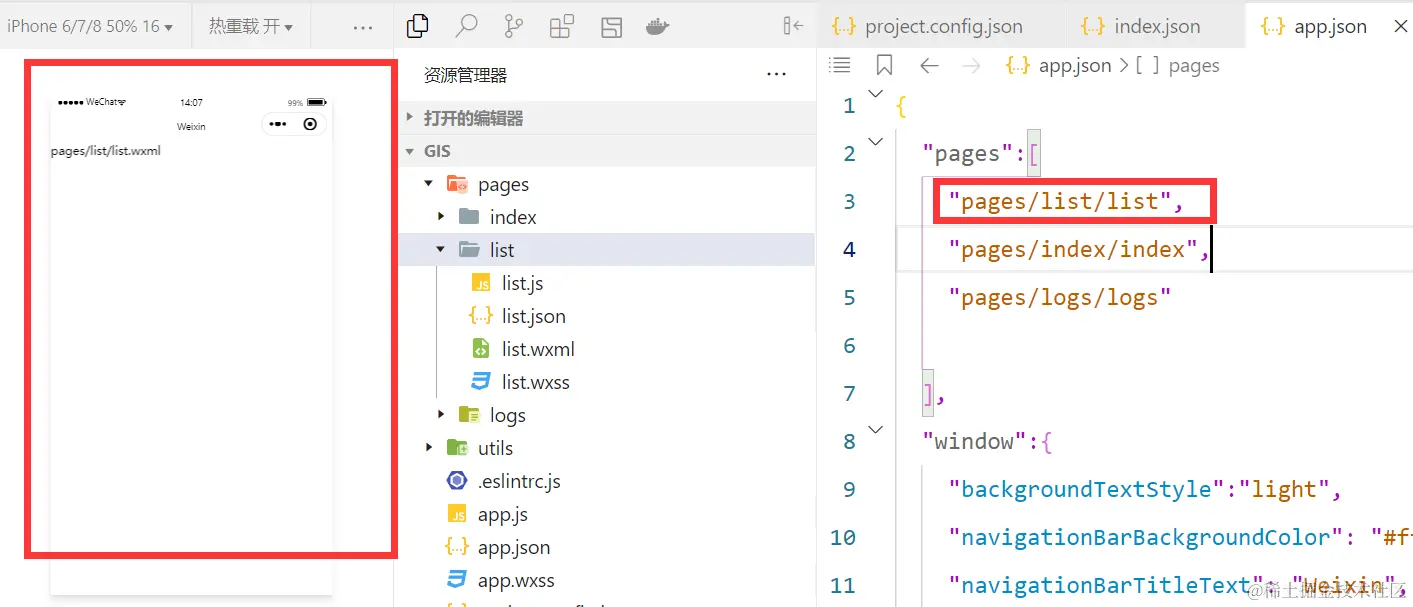Open the Docker whale icon
Viewport: 1413px width, 607px height.
[x=658, y=27]
